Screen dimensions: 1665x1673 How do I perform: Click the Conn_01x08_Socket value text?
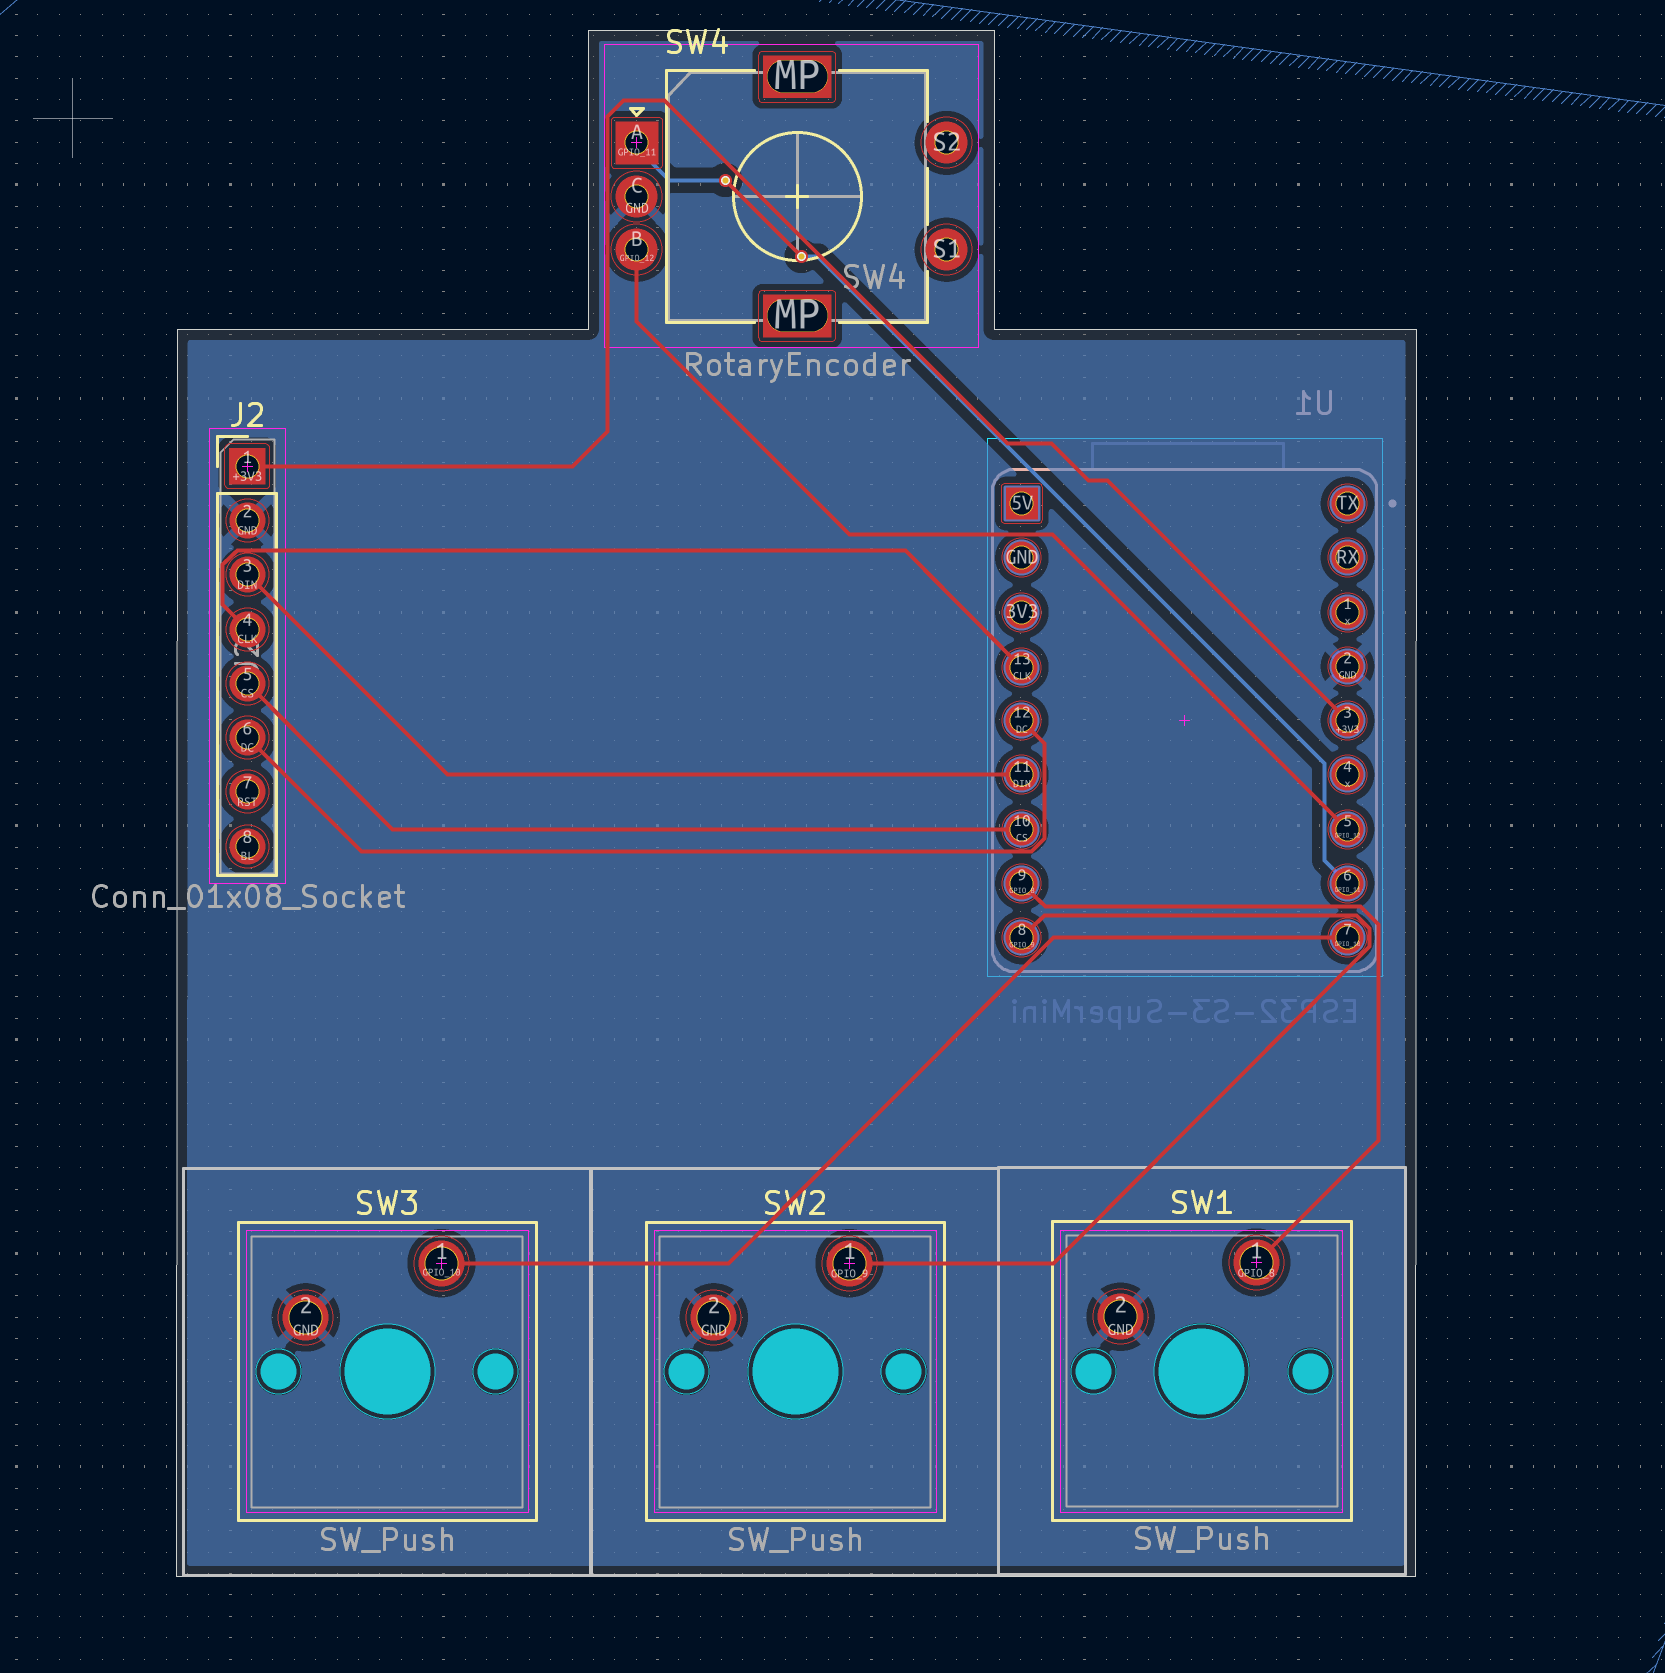tap(248, 897)
